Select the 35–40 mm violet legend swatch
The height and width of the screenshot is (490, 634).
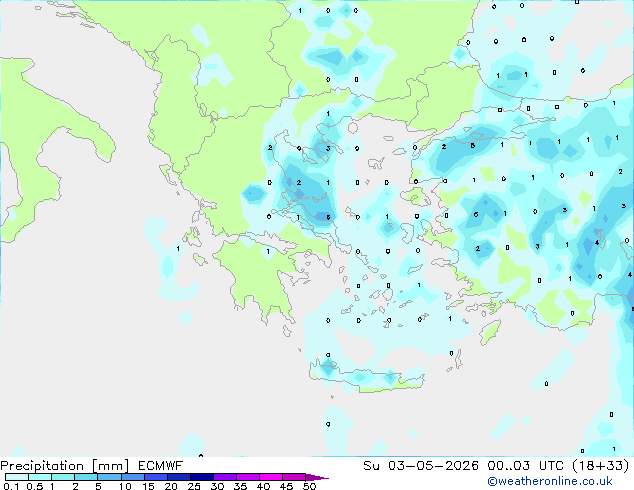pyautogui.click(x=248, y=477)
